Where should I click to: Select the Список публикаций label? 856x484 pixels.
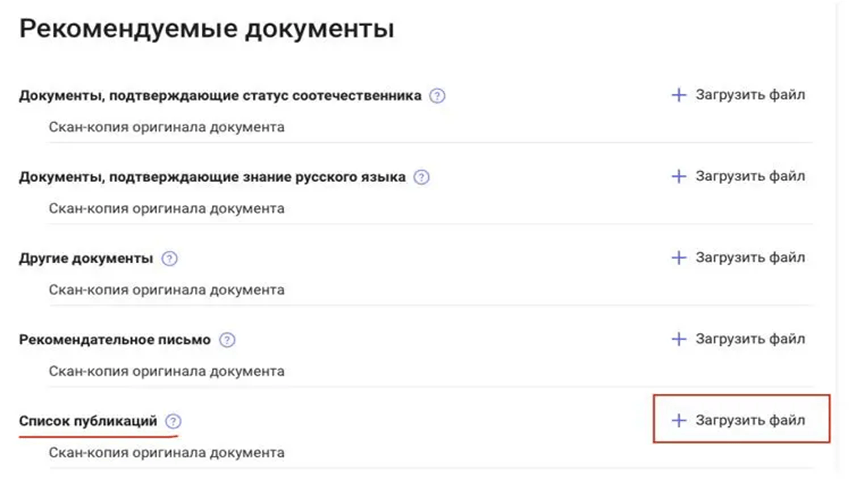click(x=88, y=421)
